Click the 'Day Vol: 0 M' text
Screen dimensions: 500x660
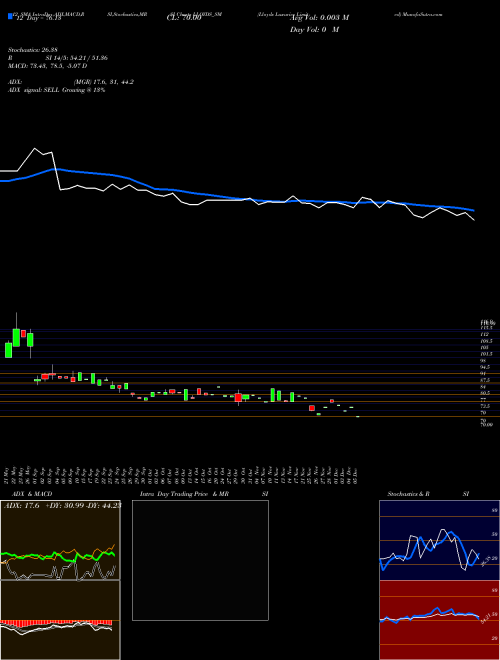[314, 29]
